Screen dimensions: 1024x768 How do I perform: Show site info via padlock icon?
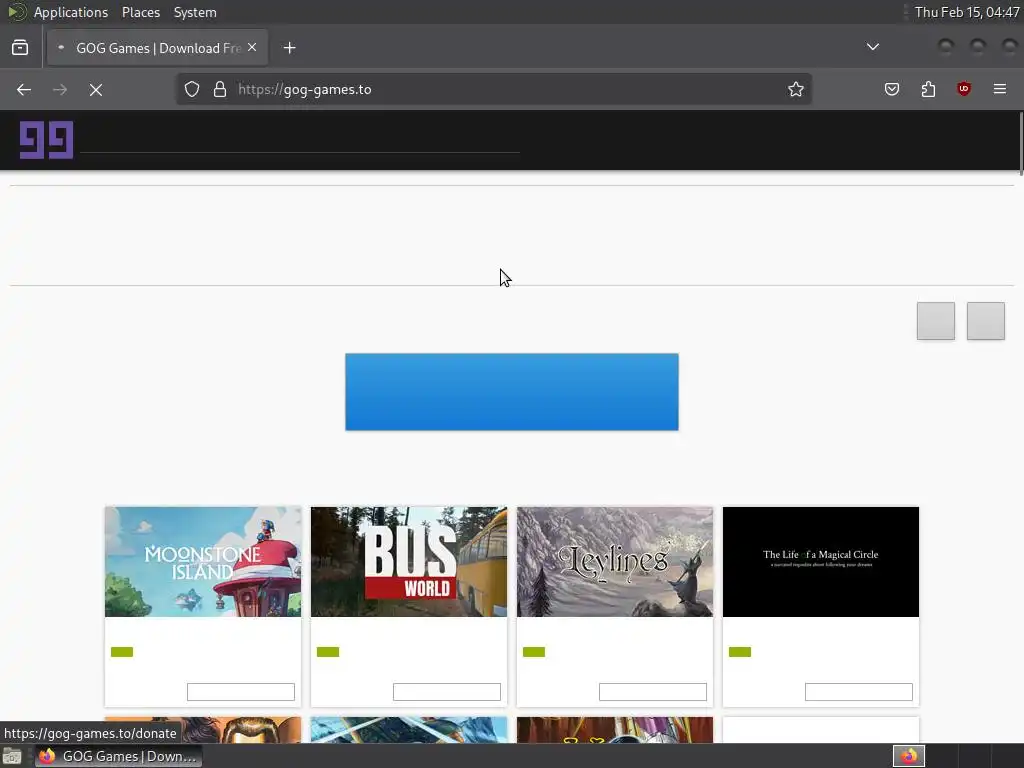point(220,89)
